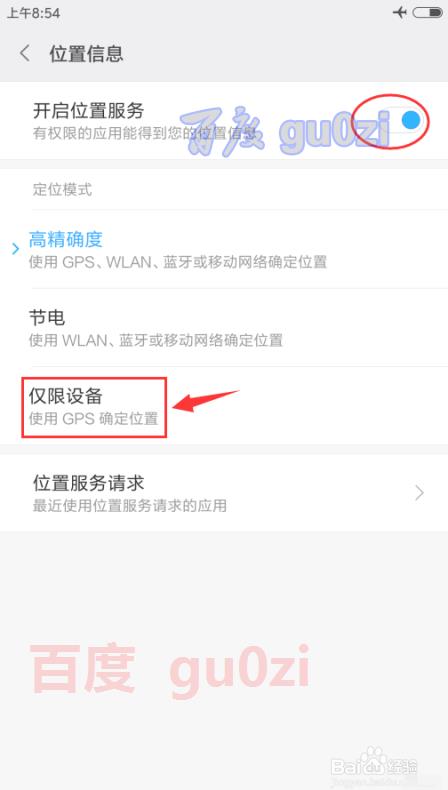The height and width of the screenshot is (790, 448).
Task: Tap 最近使用位置服务请求的应用 subtitle
Action: coord(130,505)
